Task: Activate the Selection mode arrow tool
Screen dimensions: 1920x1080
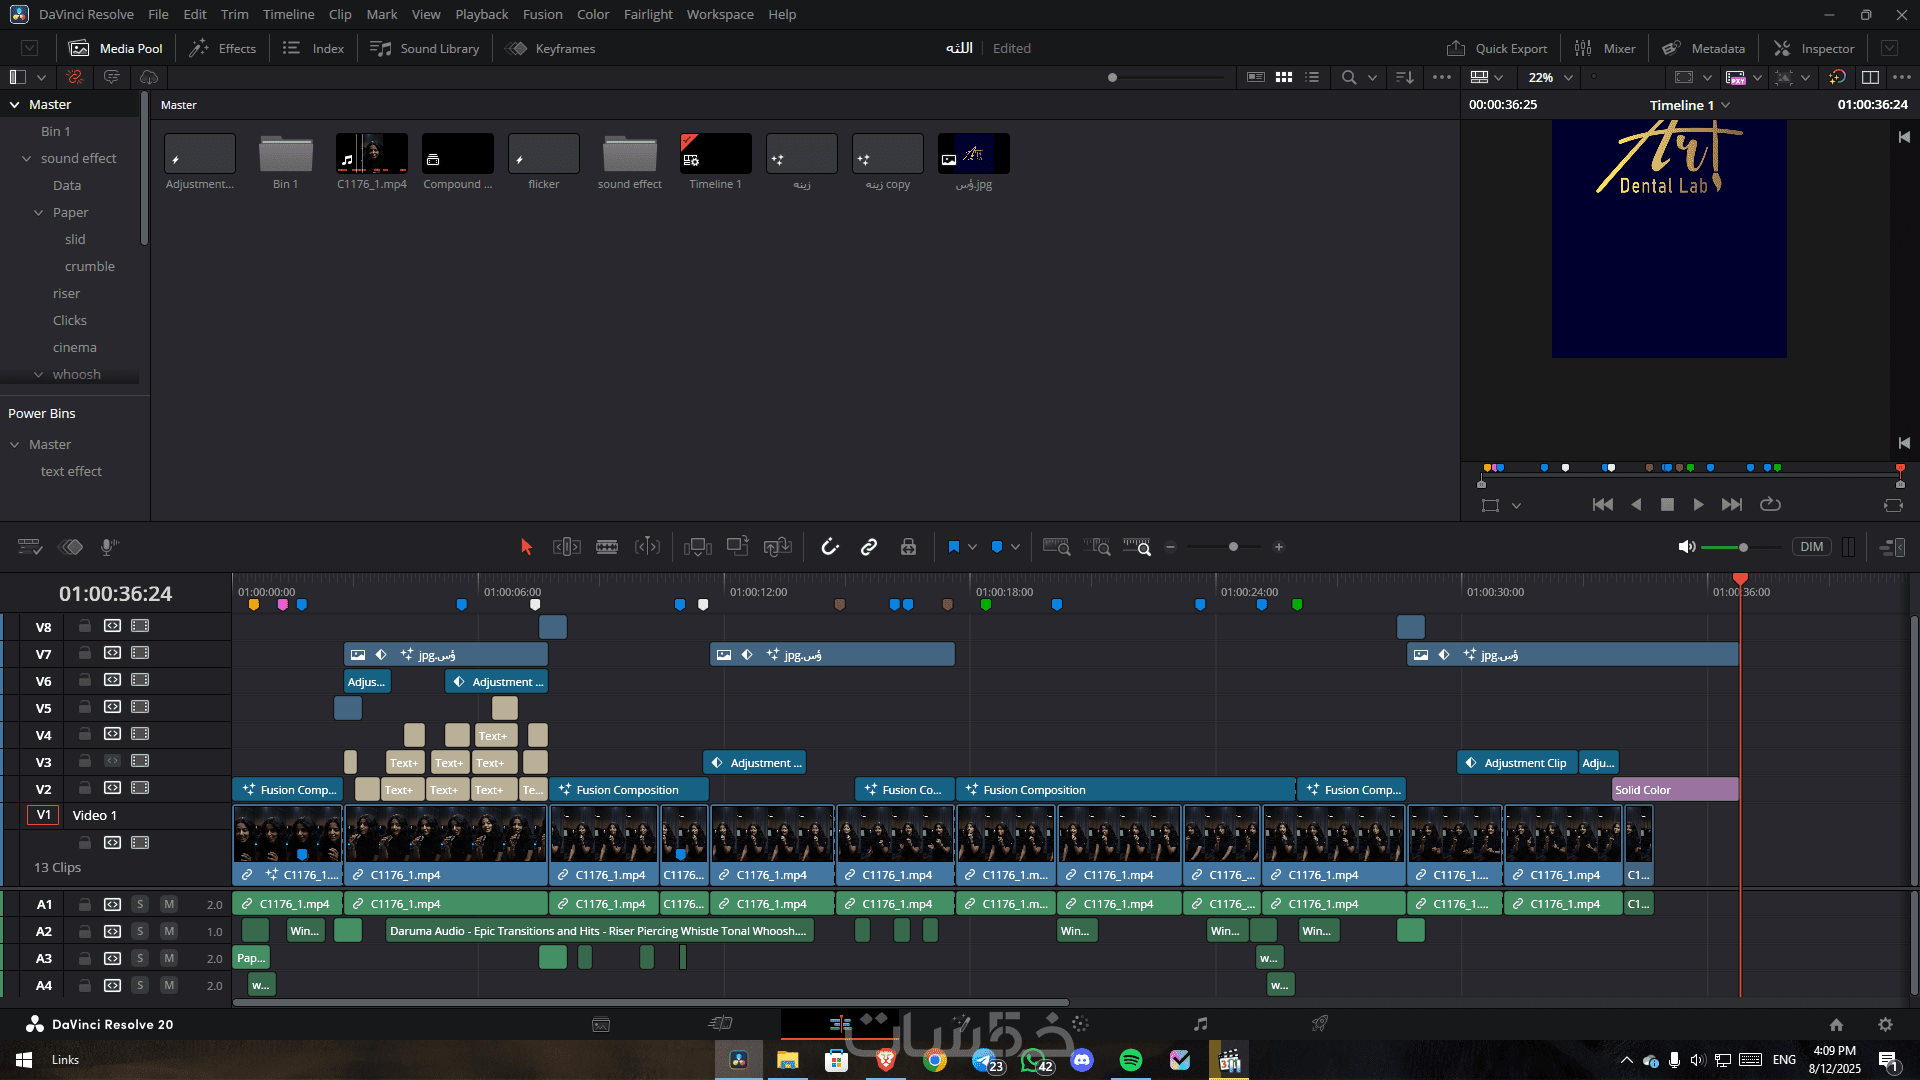Action: pyautogui.click(x=526, y=547)
